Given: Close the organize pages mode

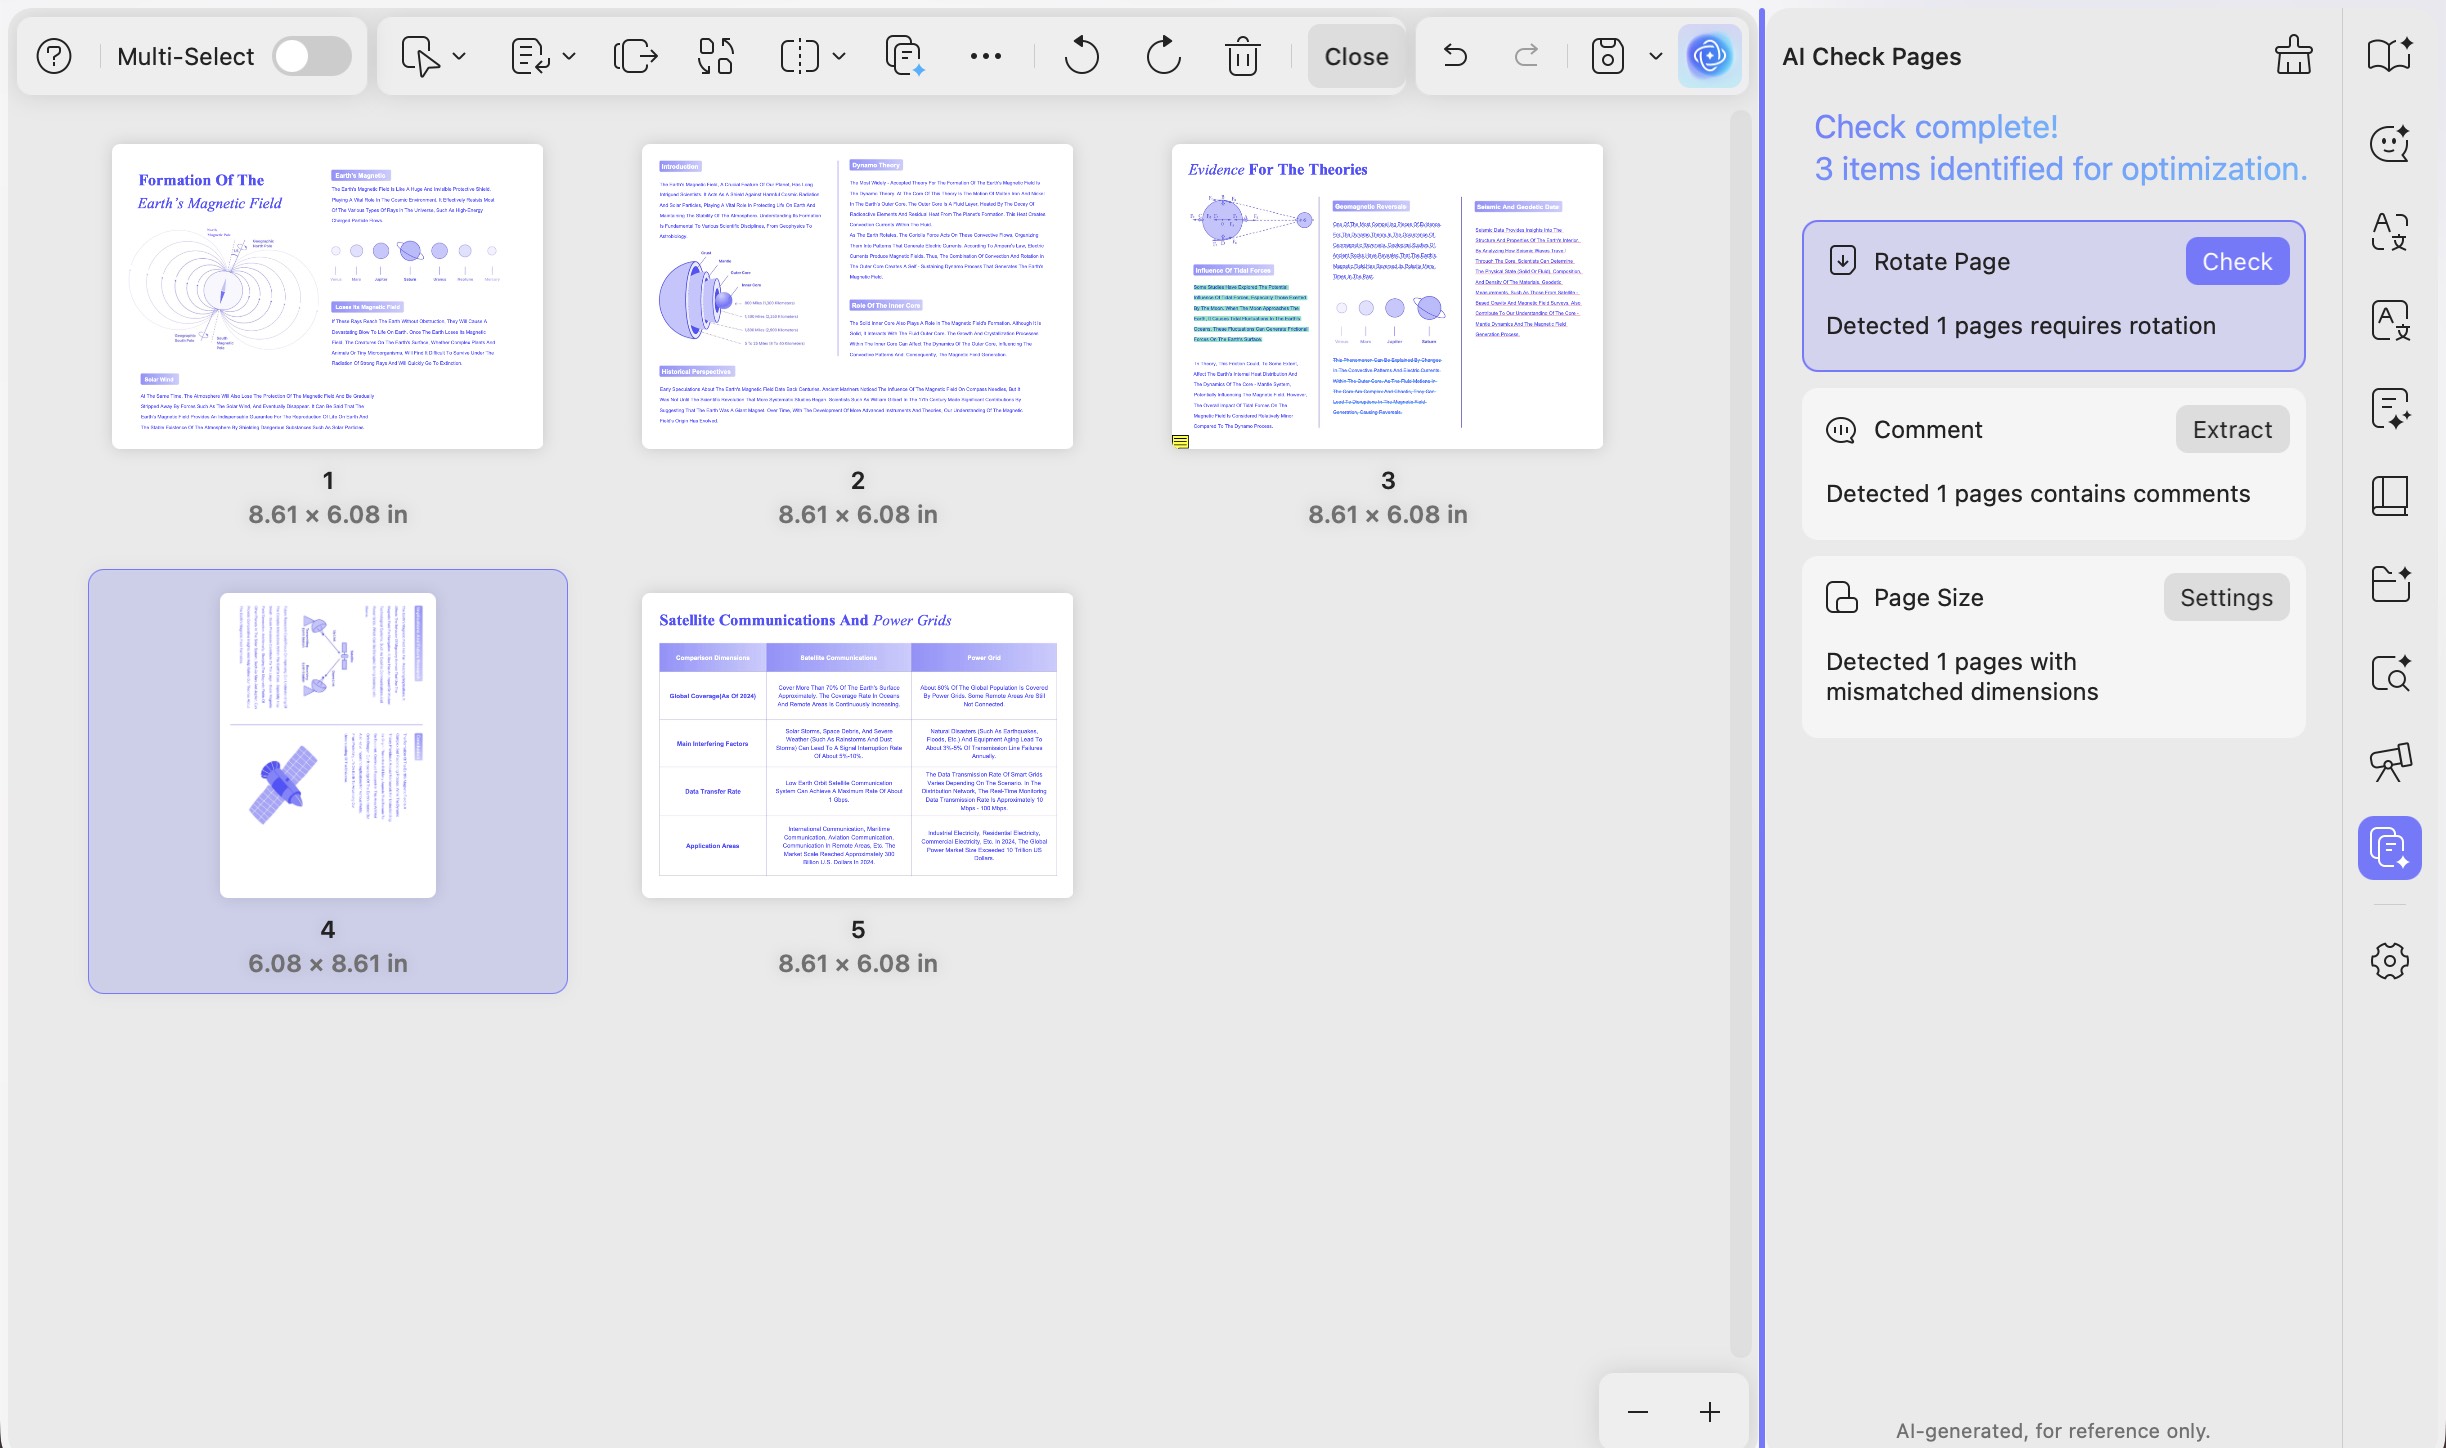Looking at the screenshot, I should click(x=1356, y=57).
